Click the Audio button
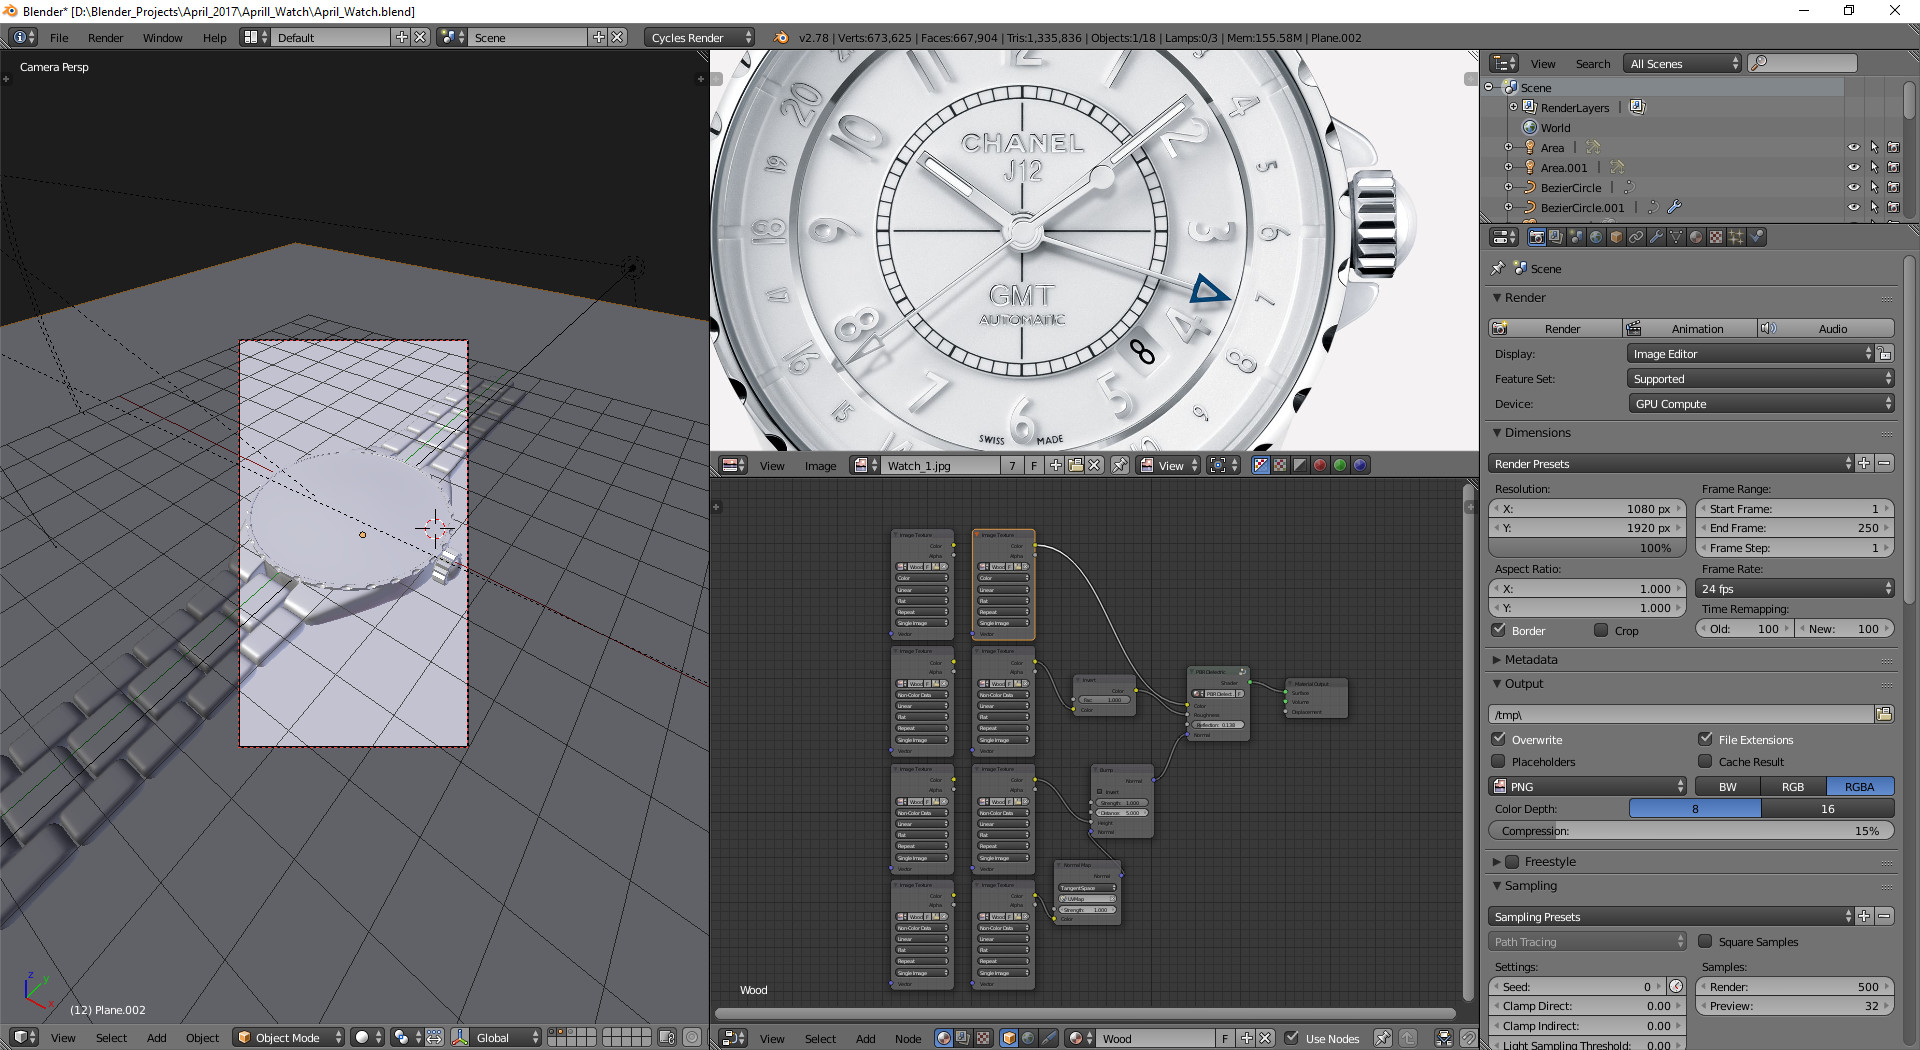This screenshot has height=1050, width=1920. click(1826, 328)
